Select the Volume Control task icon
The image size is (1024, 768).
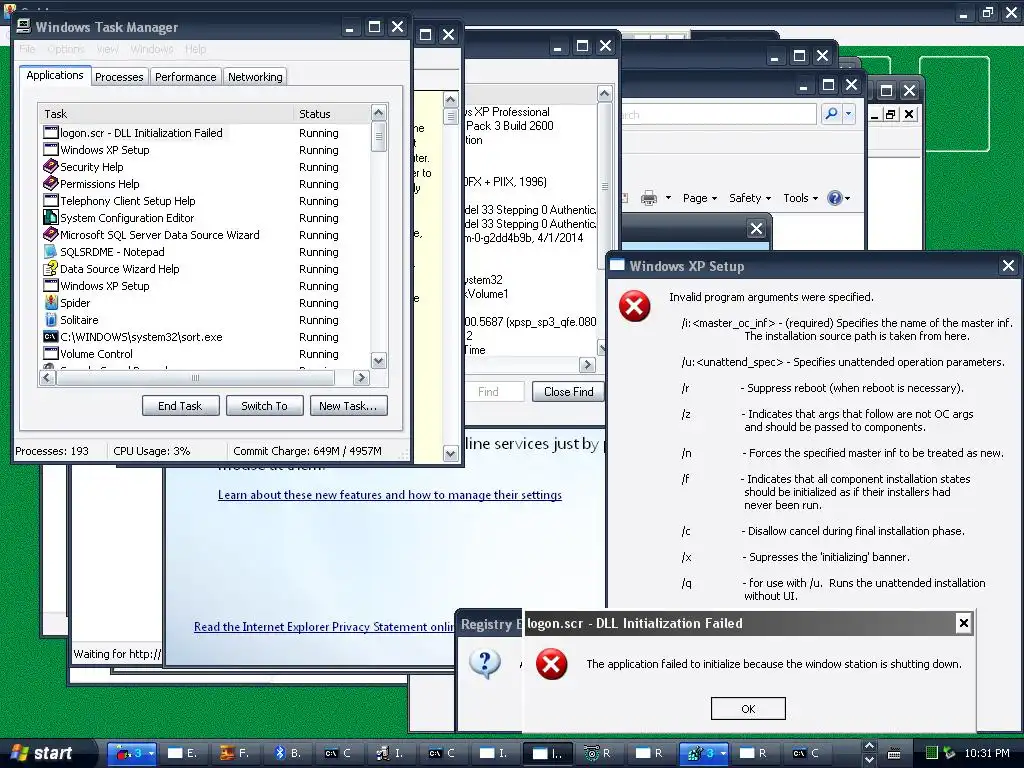point(51,353)
